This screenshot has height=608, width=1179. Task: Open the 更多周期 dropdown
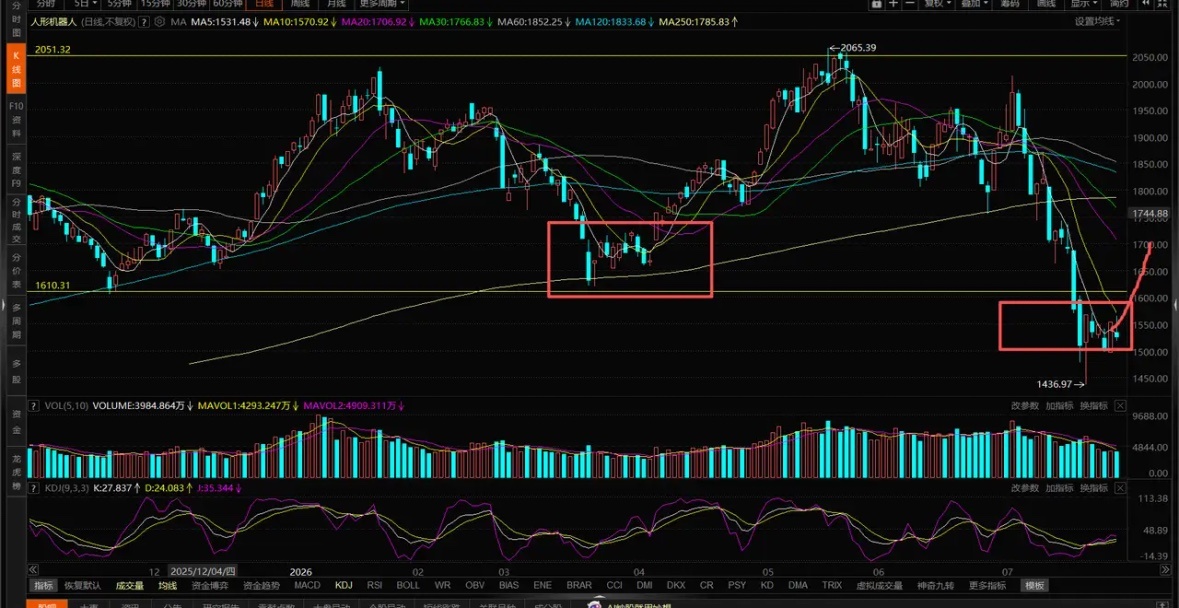tap(382, 4)
